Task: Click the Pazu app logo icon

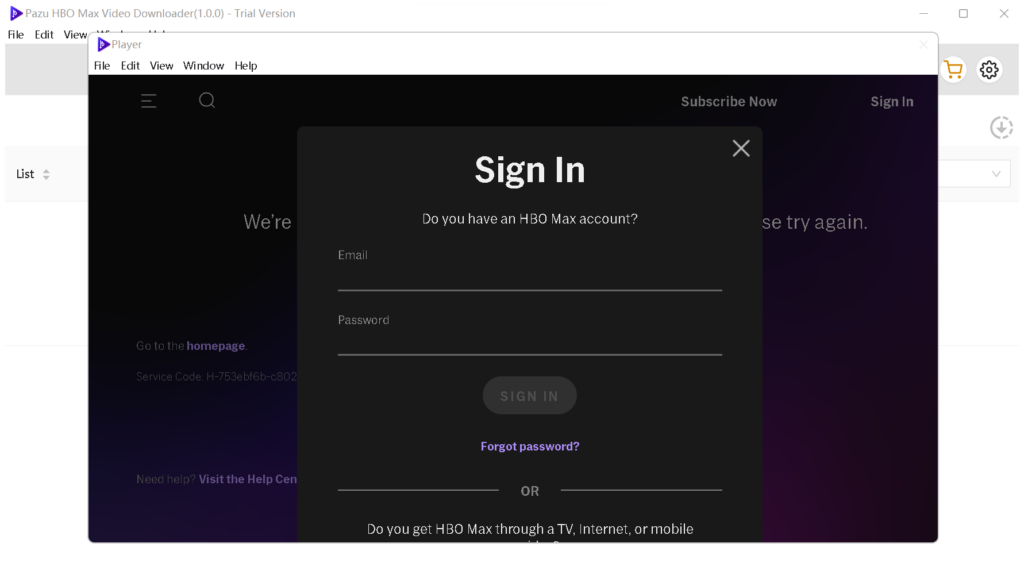Action: (x=16, y=13)
